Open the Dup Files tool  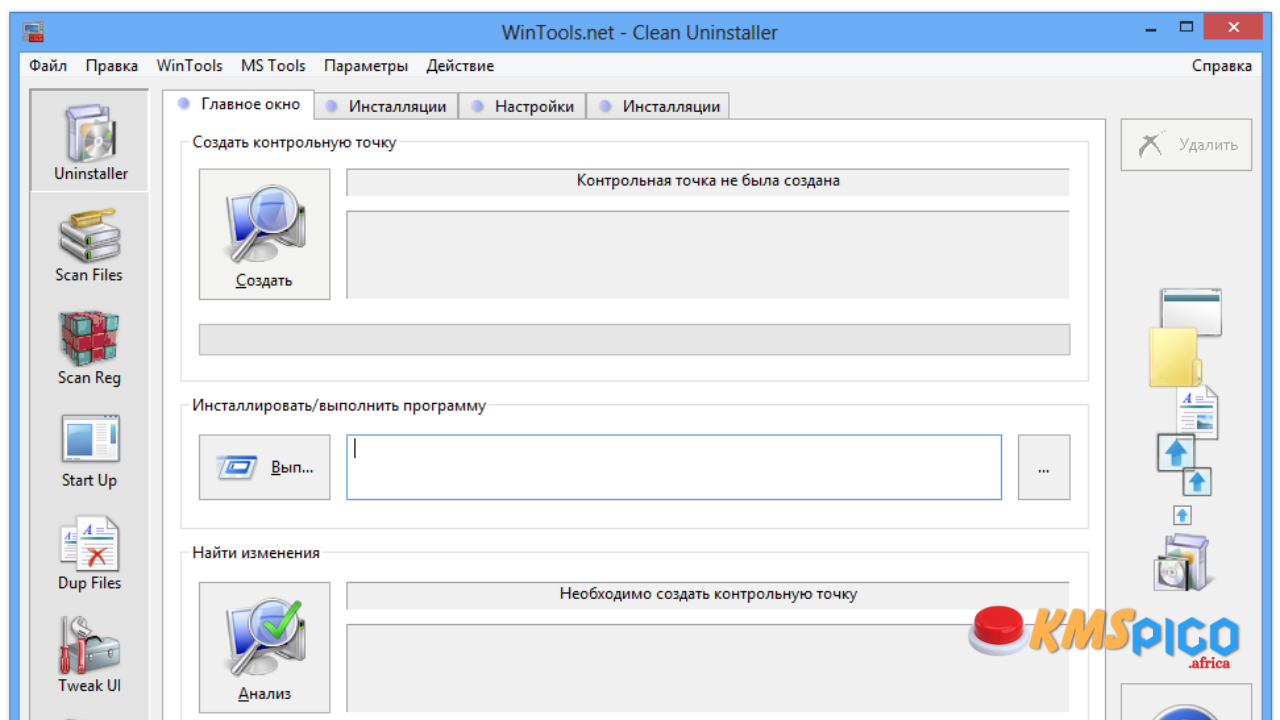[89, 554]
